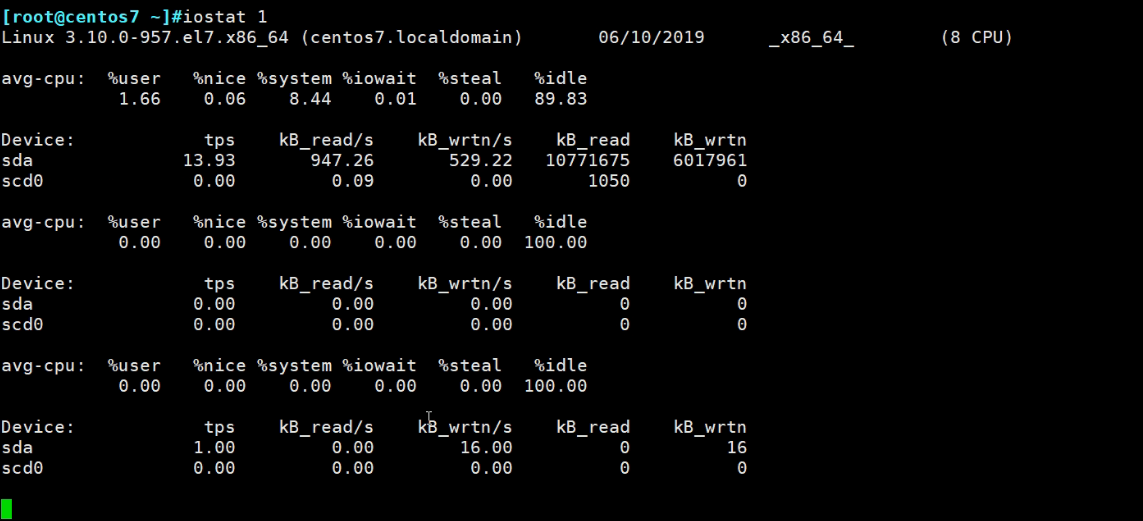
Task: Click the 10771675 kB_read total
Action: (x=587, y=161)
